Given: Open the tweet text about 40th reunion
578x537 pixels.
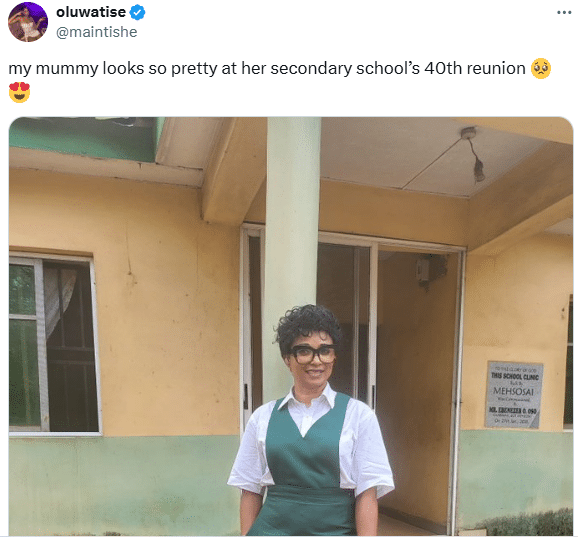Looking at the screenshot, I should (x=279, y=80).
